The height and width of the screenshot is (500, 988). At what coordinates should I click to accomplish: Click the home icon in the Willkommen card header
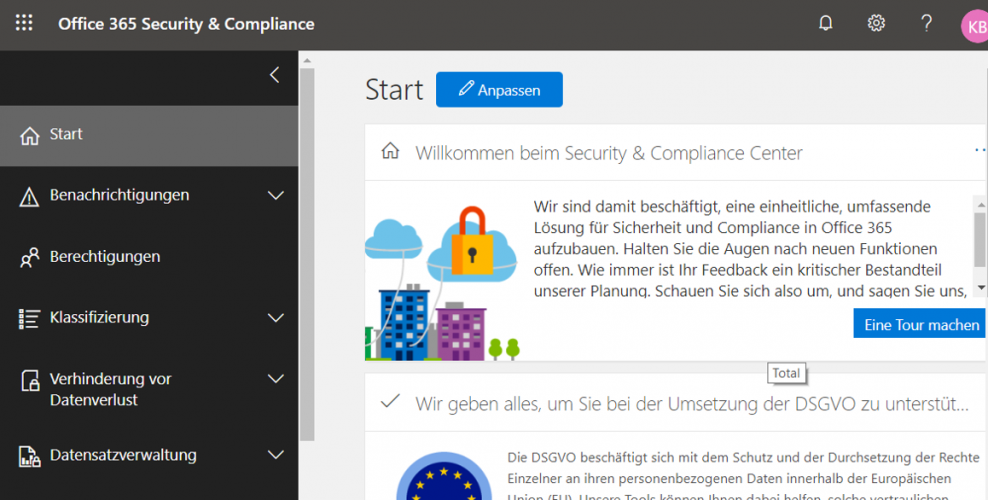pos(391,151)
